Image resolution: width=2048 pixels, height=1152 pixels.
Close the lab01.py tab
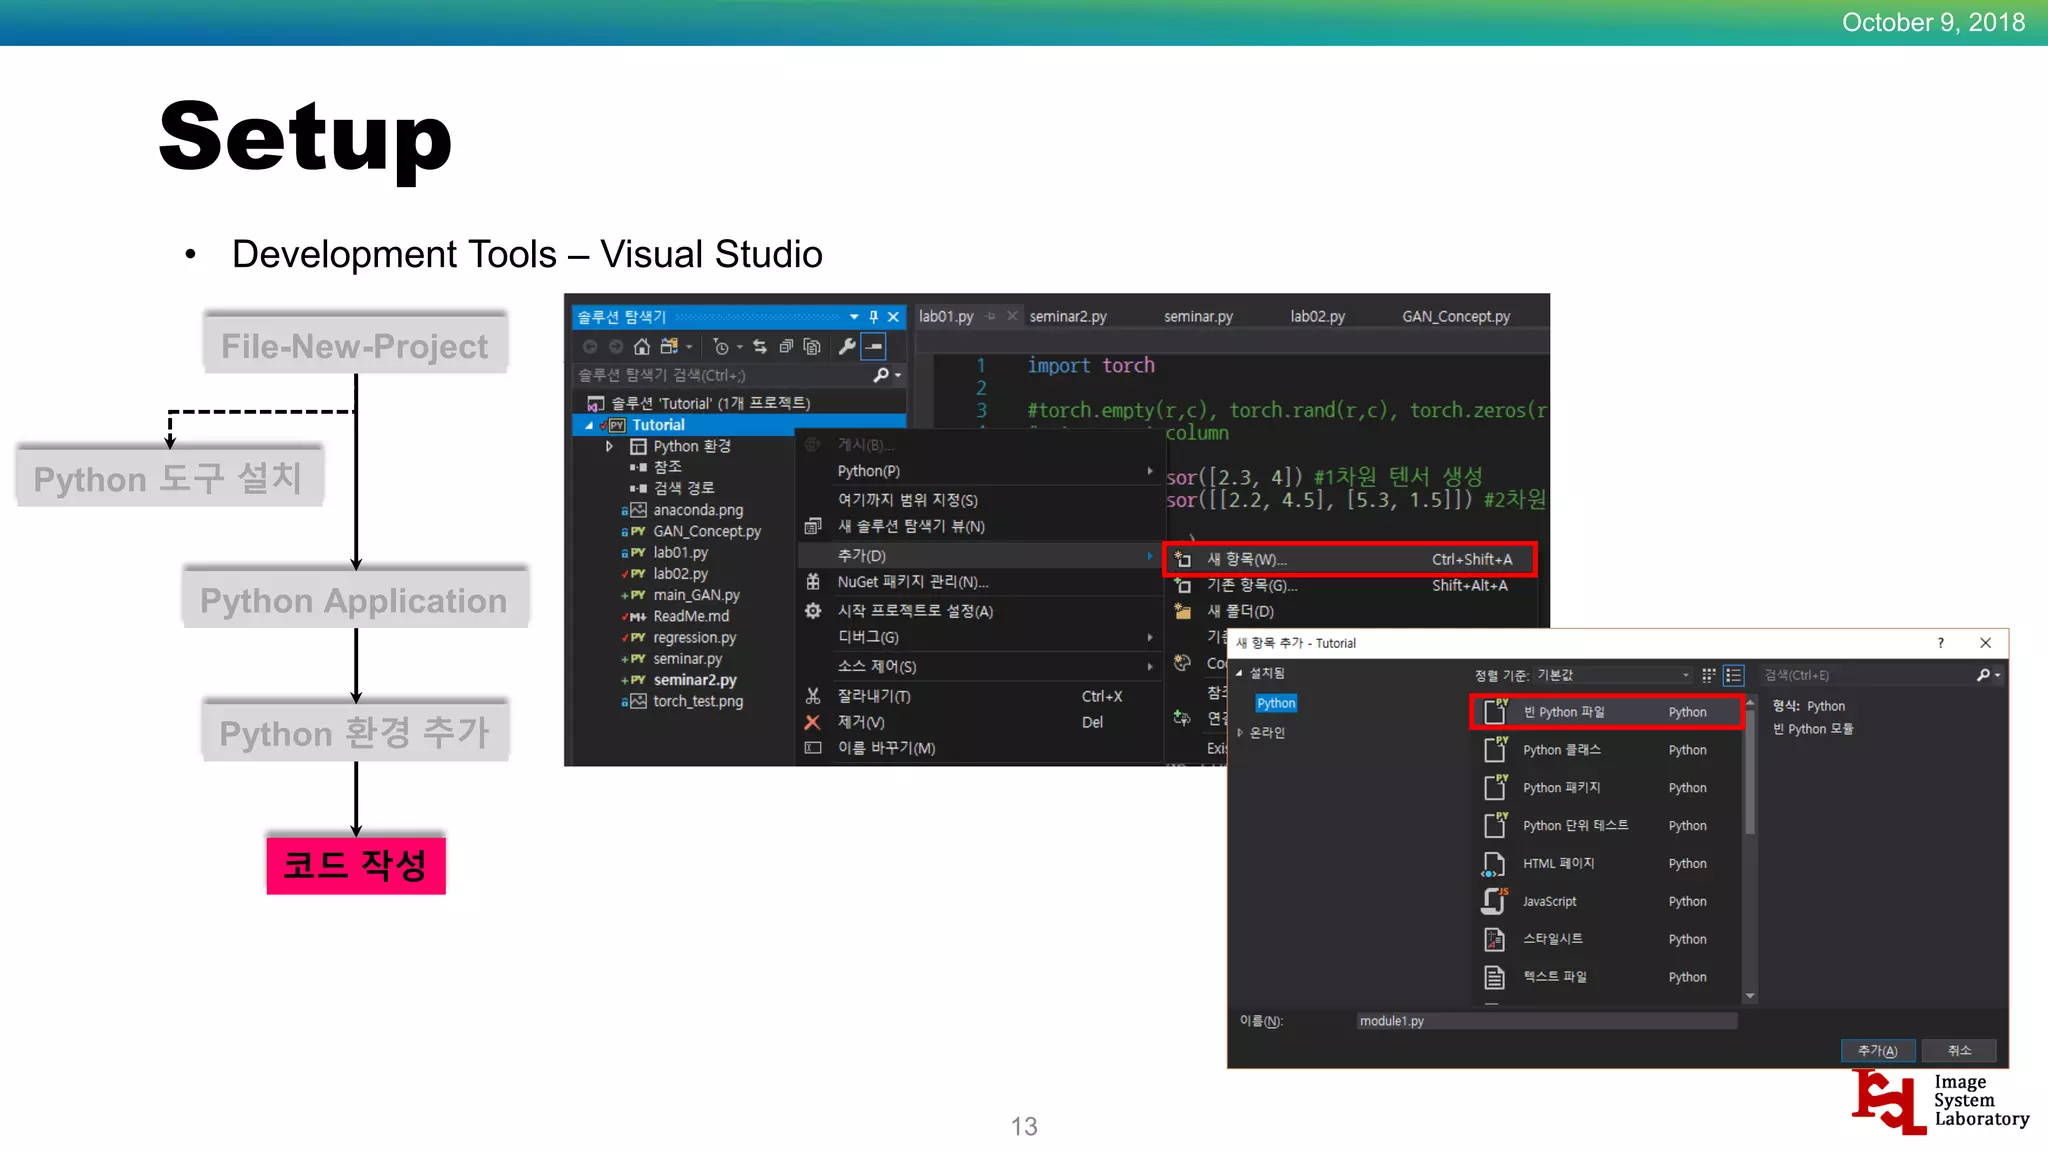(x=1012, y=316)
